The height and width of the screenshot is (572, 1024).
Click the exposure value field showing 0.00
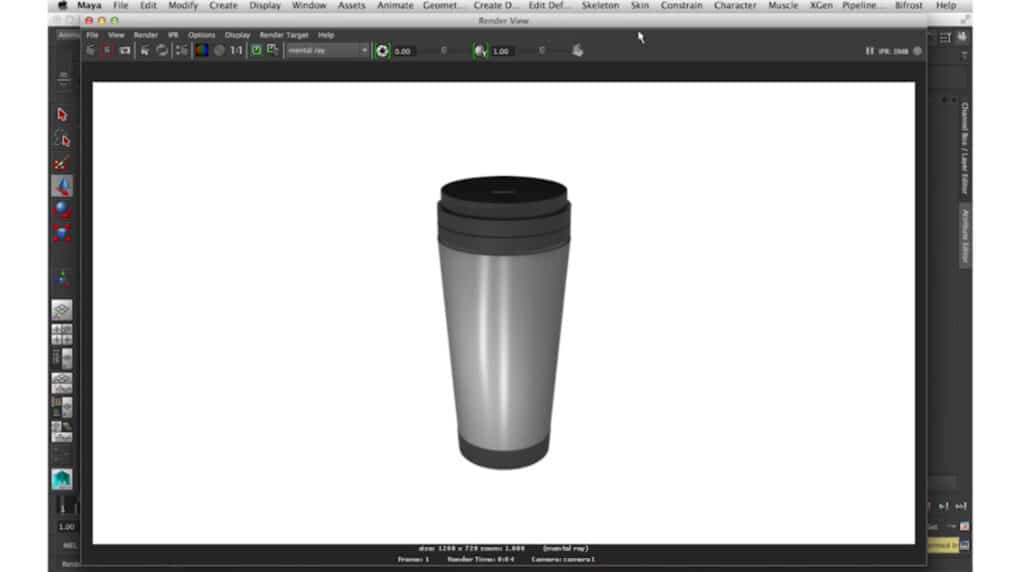point(404,51)
